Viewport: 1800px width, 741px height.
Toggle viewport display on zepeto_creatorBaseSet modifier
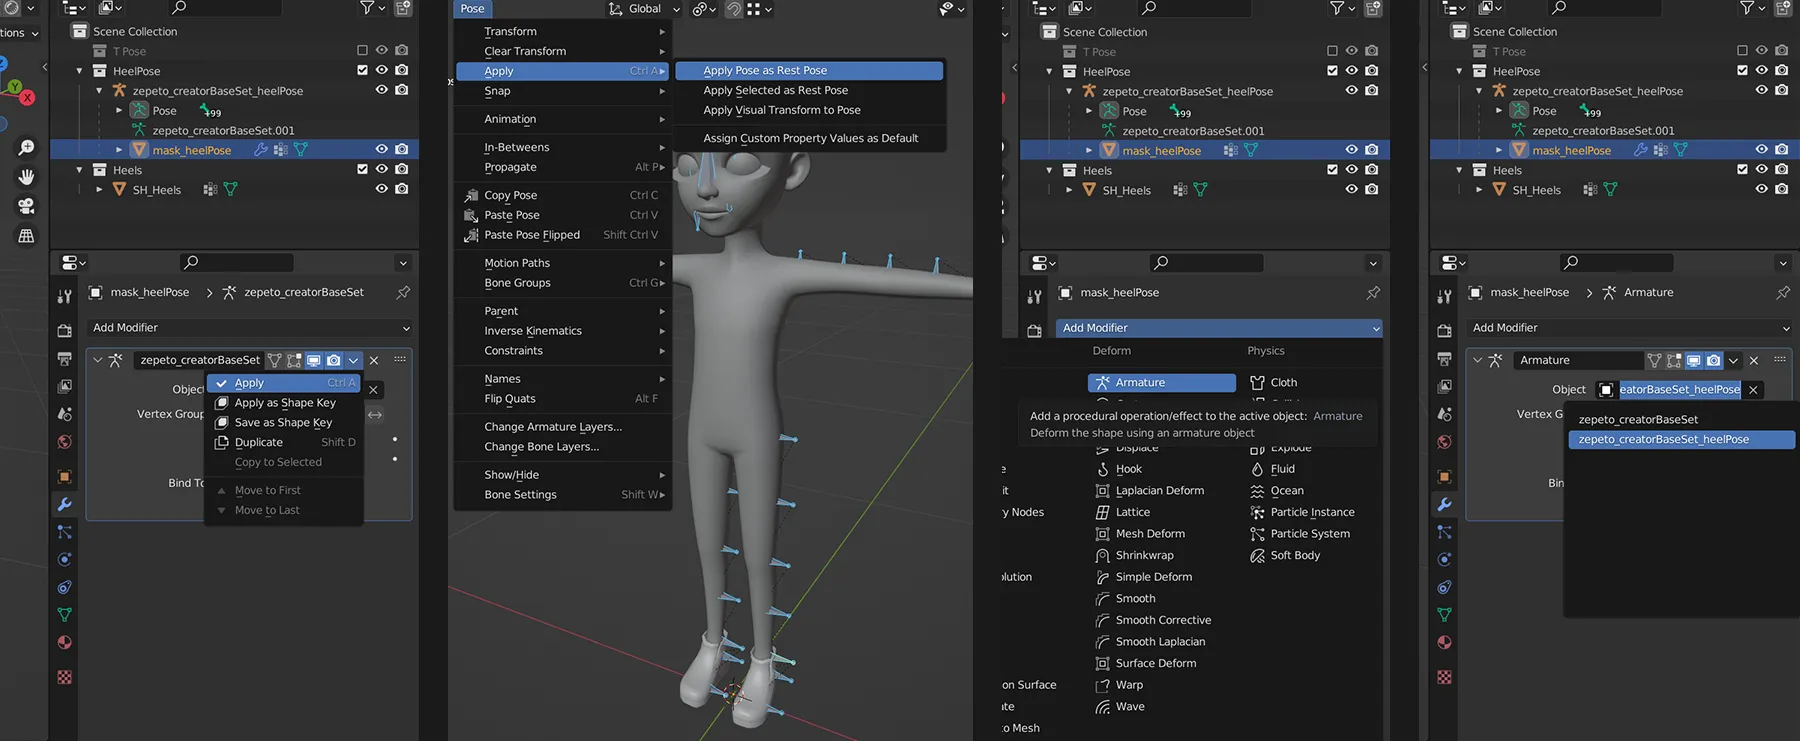coord(314,360)
